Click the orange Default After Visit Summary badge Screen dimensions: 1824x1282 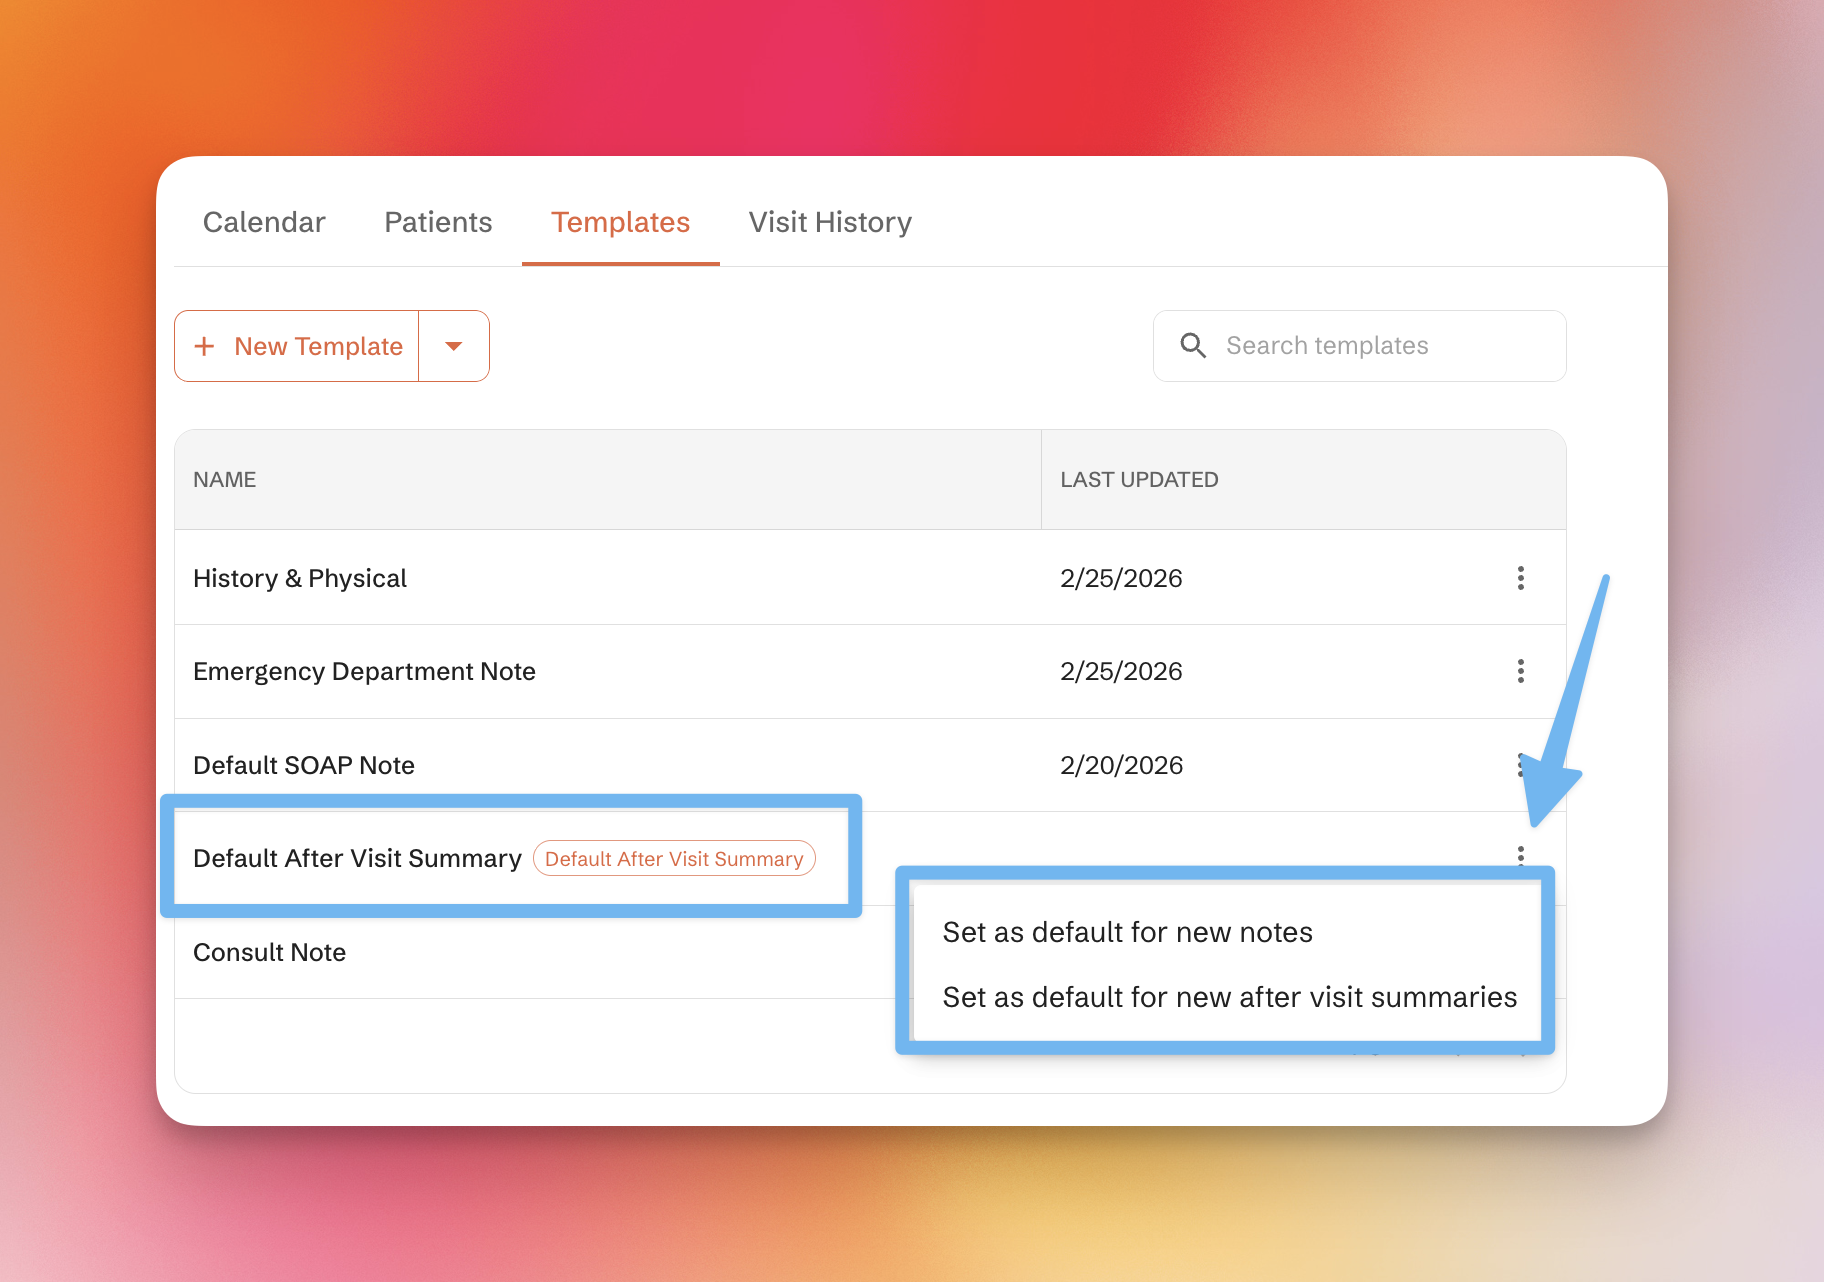click(x=674, y=858)
